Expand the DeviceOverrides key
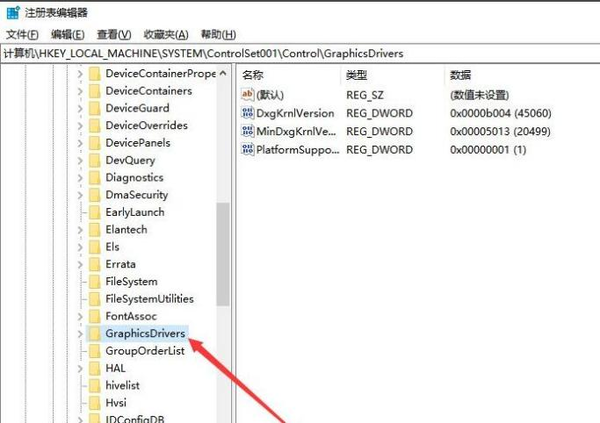Screen dimensions: 600x423 point(80,126)
